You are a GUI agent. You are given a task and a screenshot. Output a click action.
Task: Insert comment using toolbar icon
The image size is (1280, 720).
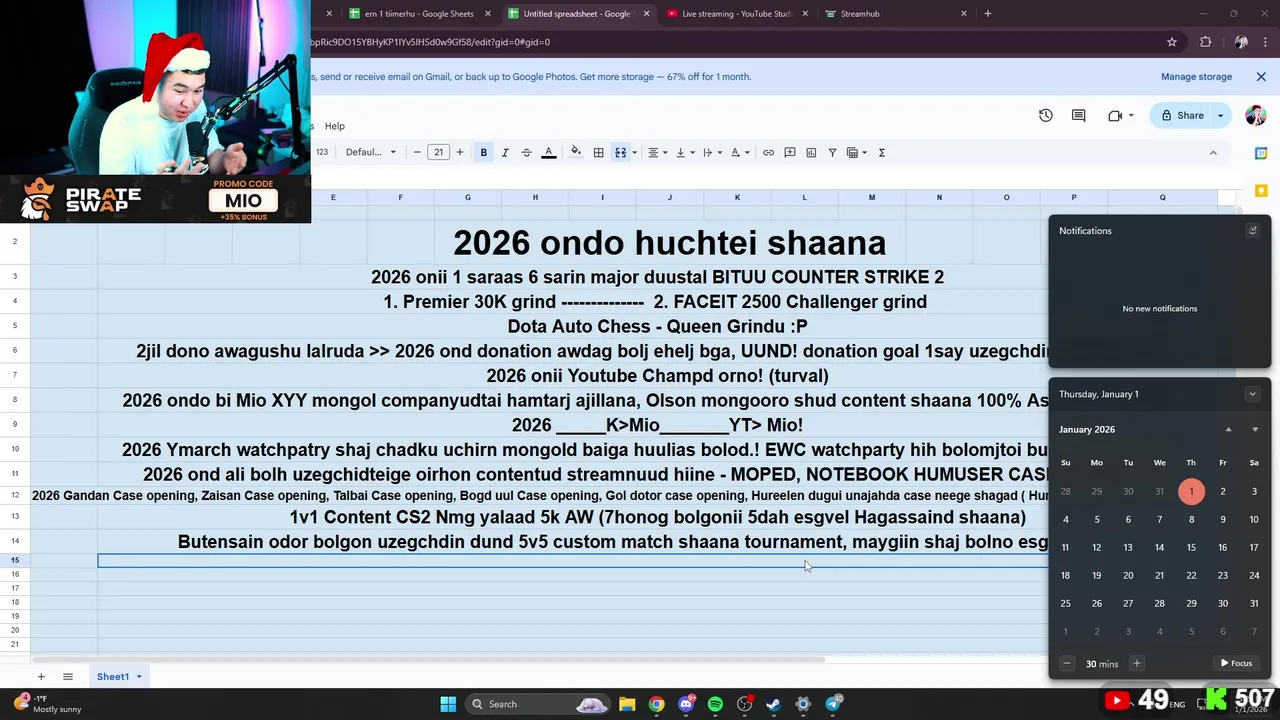pyautogui.click(x=790, y=152)
